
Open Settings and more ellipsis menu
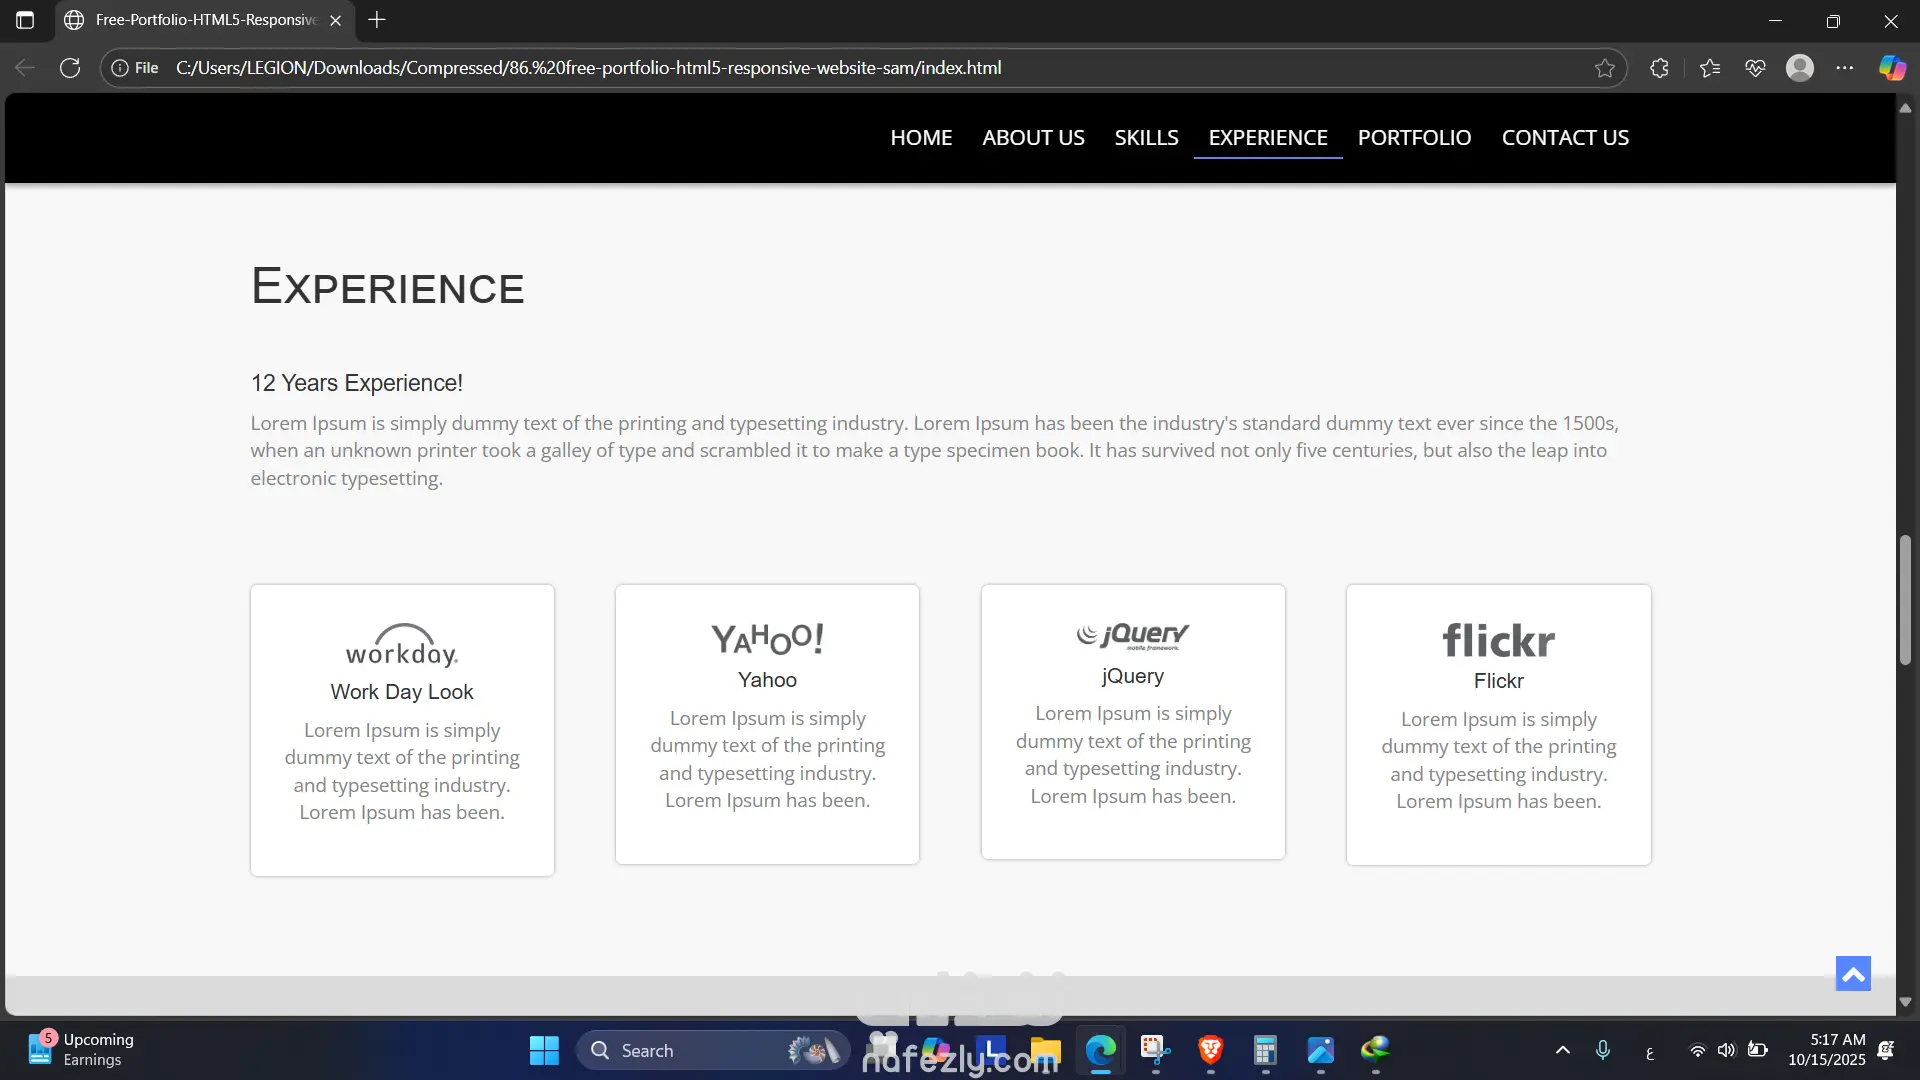tap(1845, 68)
